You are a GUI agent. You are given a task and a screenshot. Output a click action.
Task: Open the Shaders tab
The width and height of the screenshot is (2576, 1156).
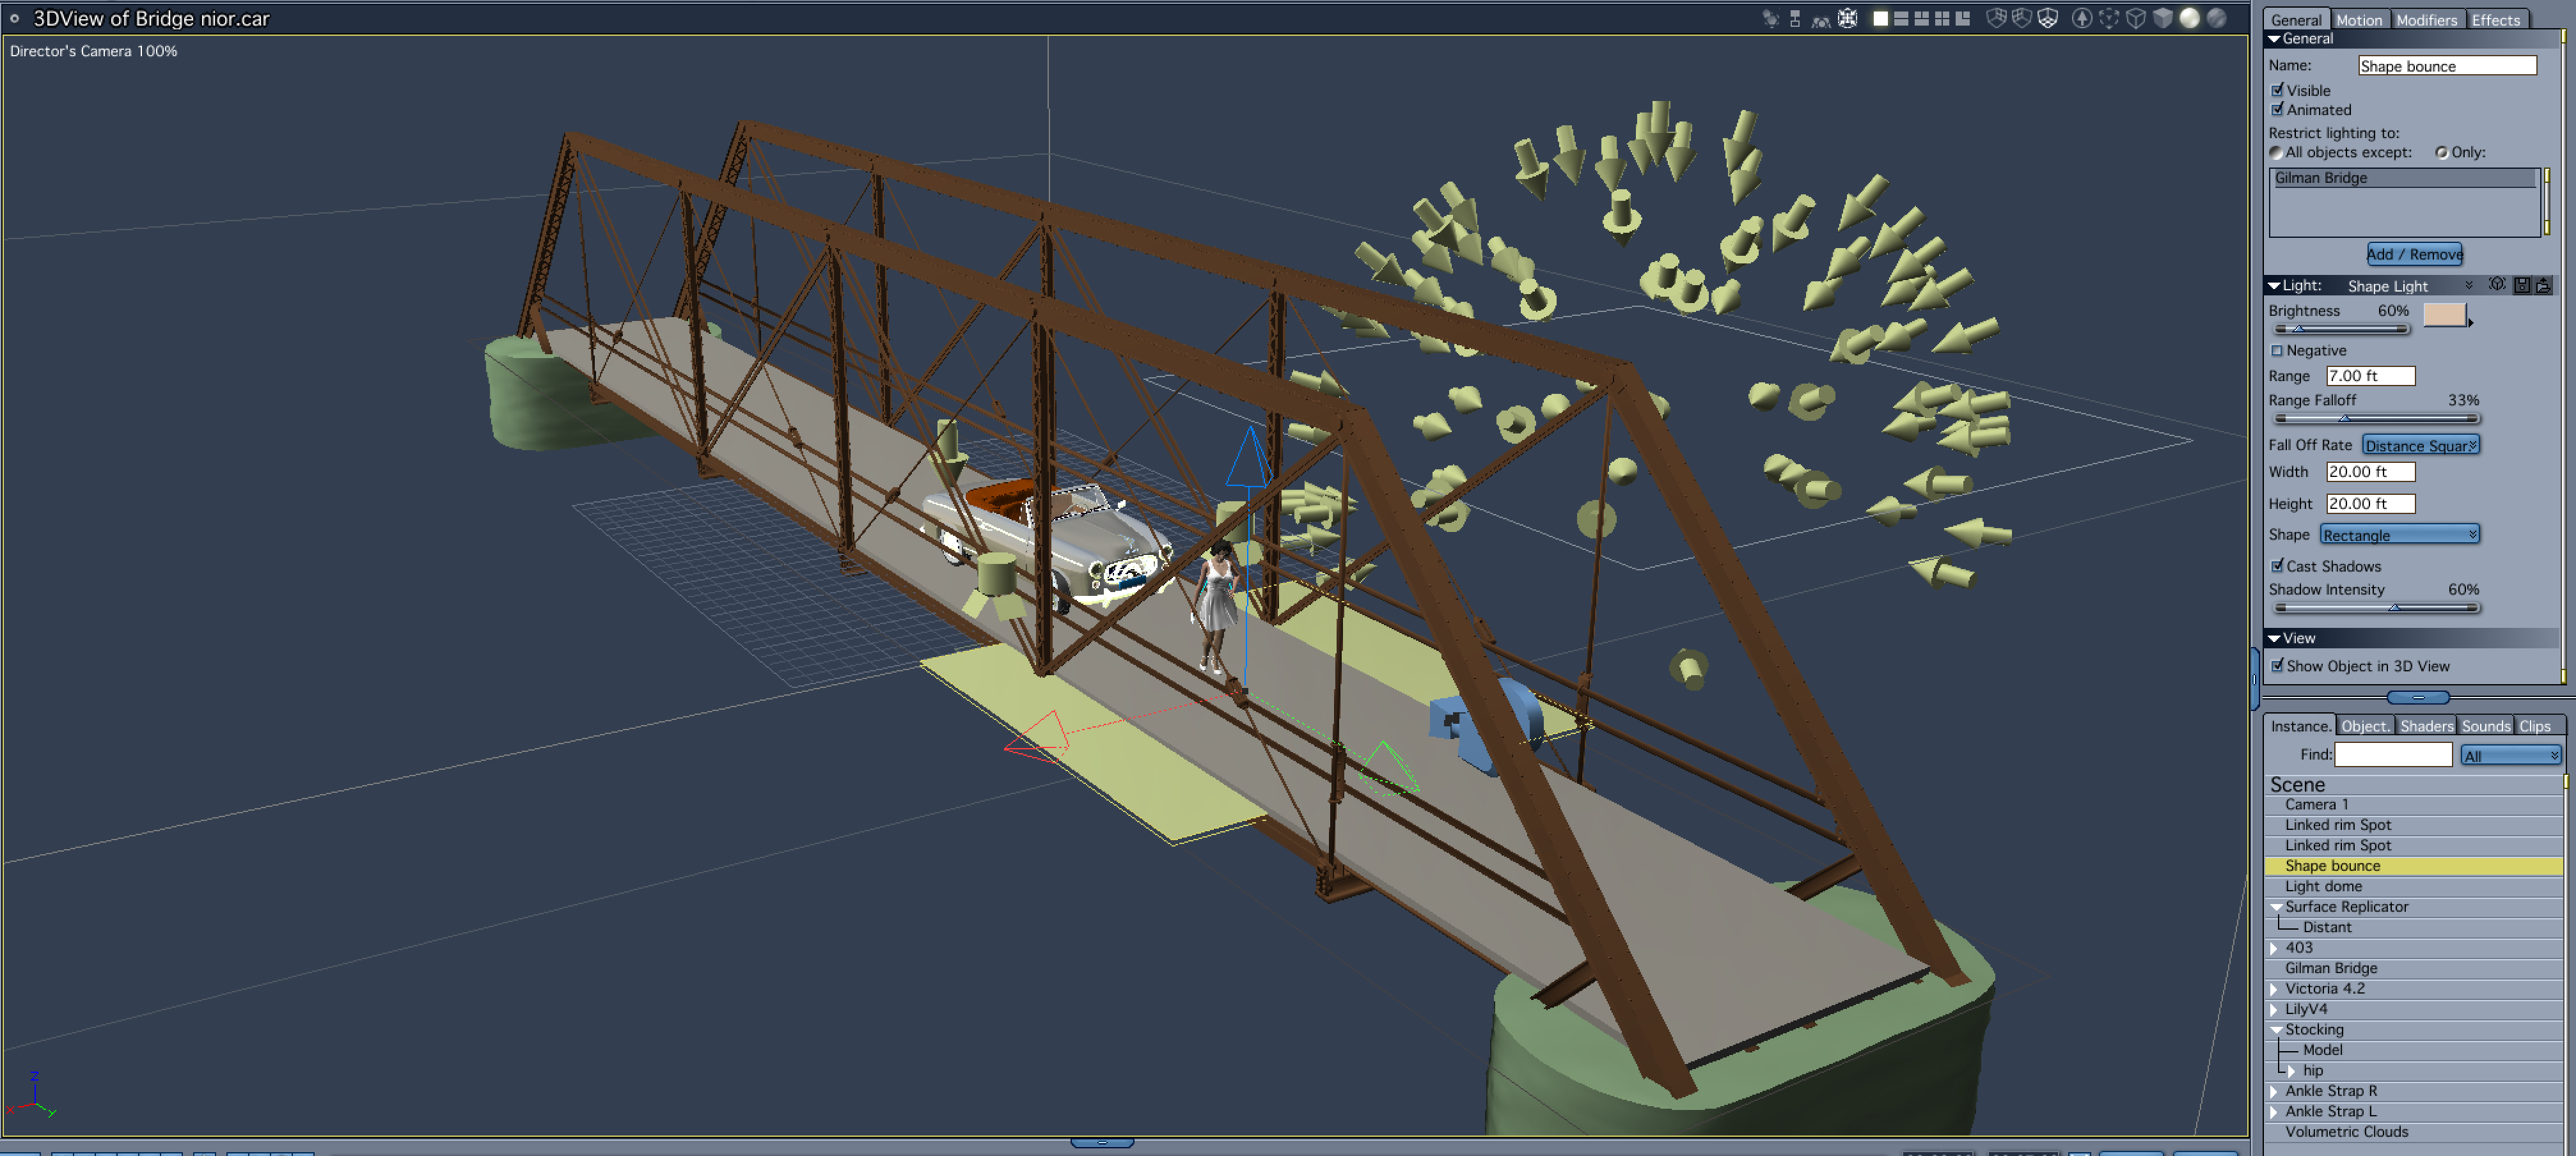click(x=2426, y=726)
